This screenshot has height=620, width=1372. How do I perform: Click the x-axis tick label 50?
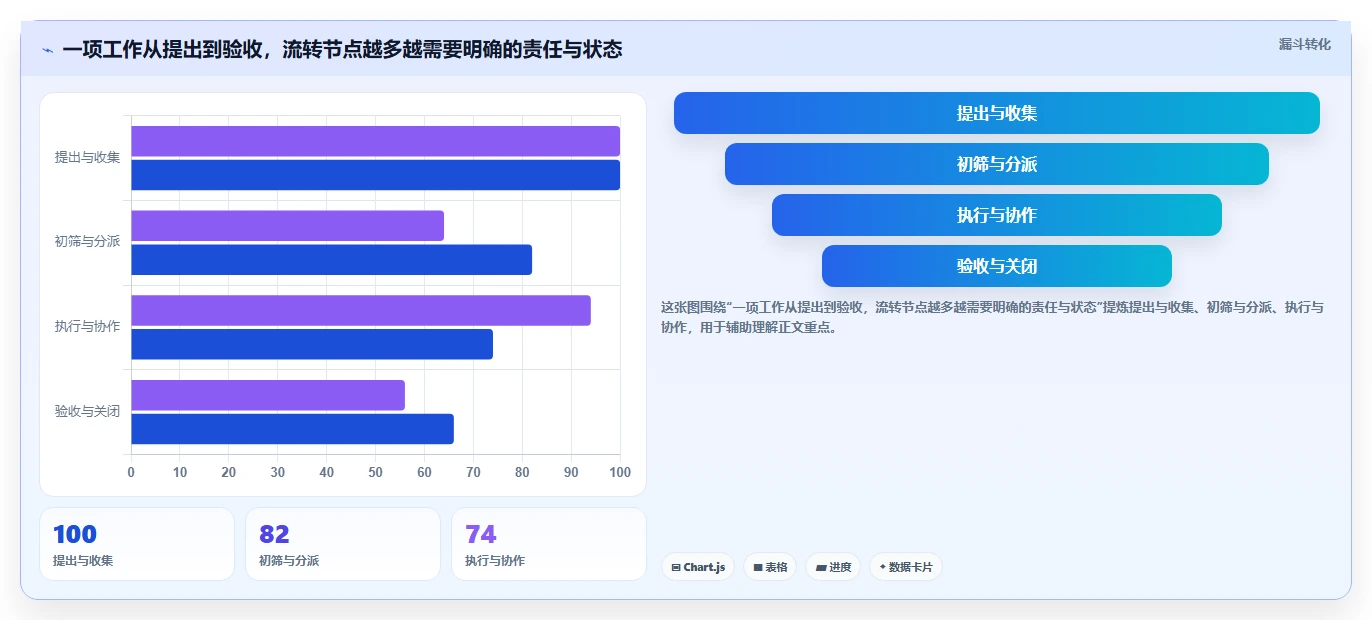(x=375, y=472)
